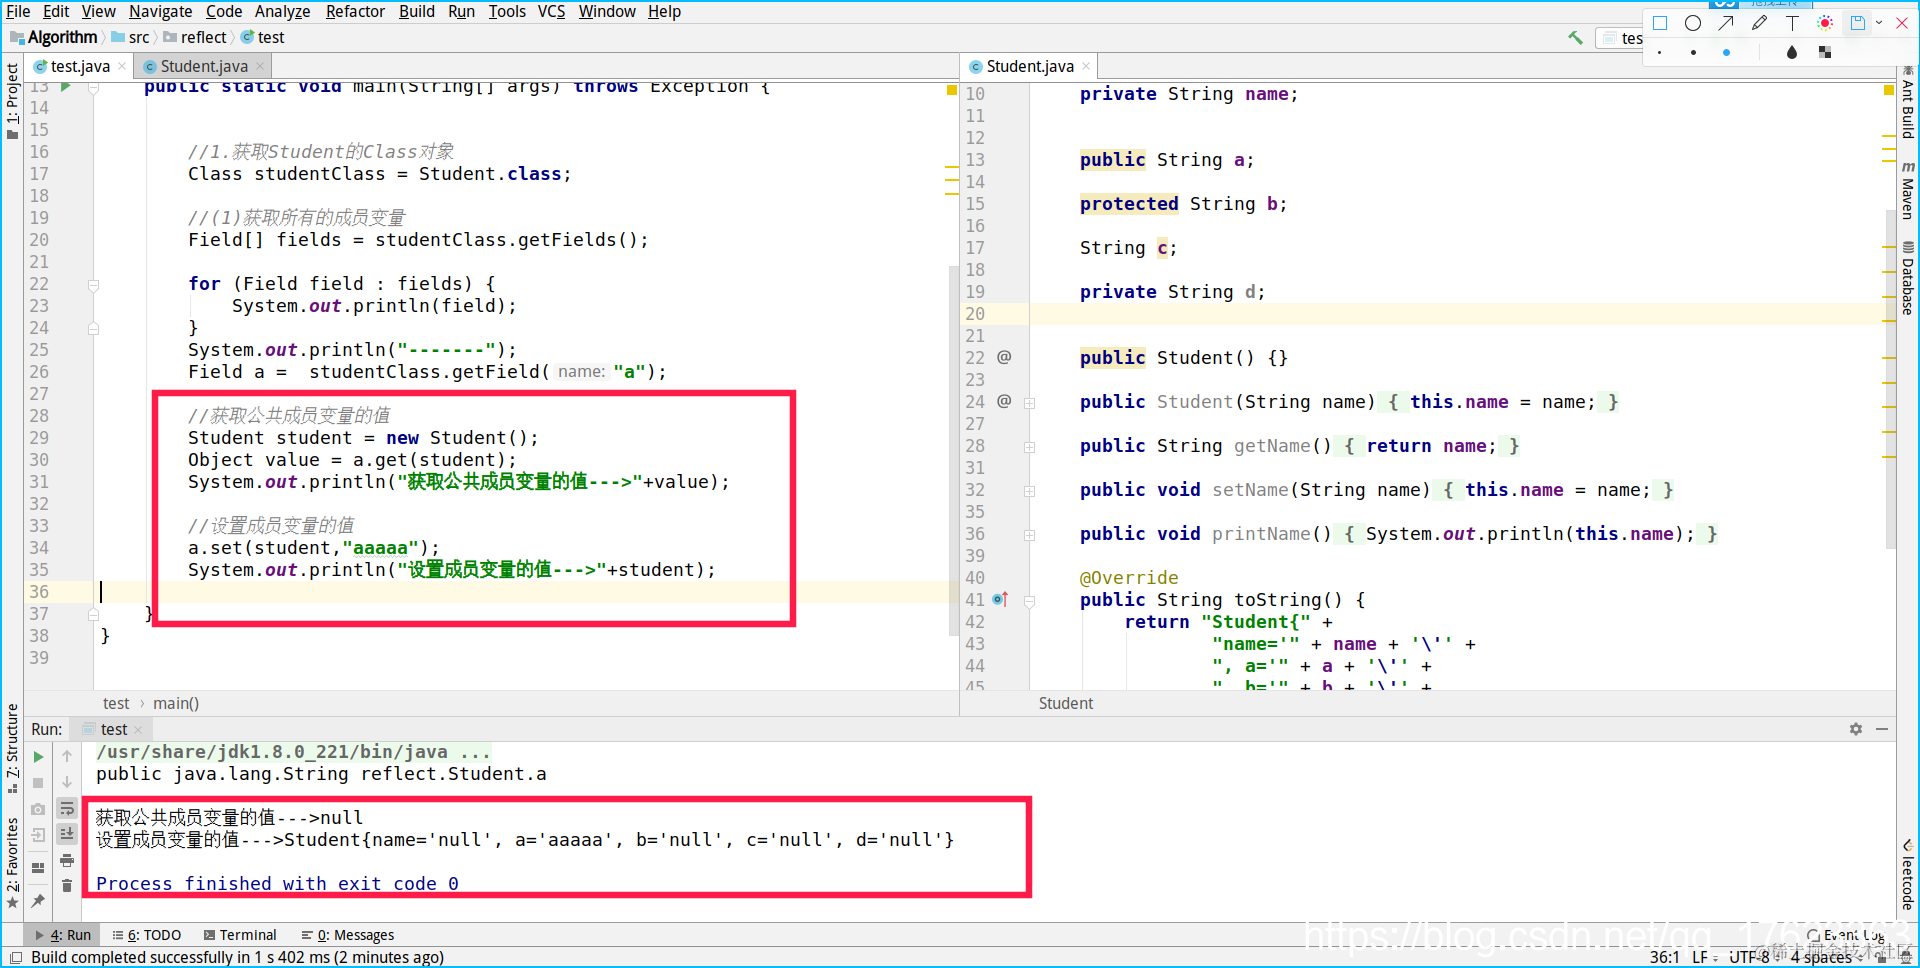The image size is (1920, 968).
Task: Dump threads with camera icon
Action: click(38, 809)
